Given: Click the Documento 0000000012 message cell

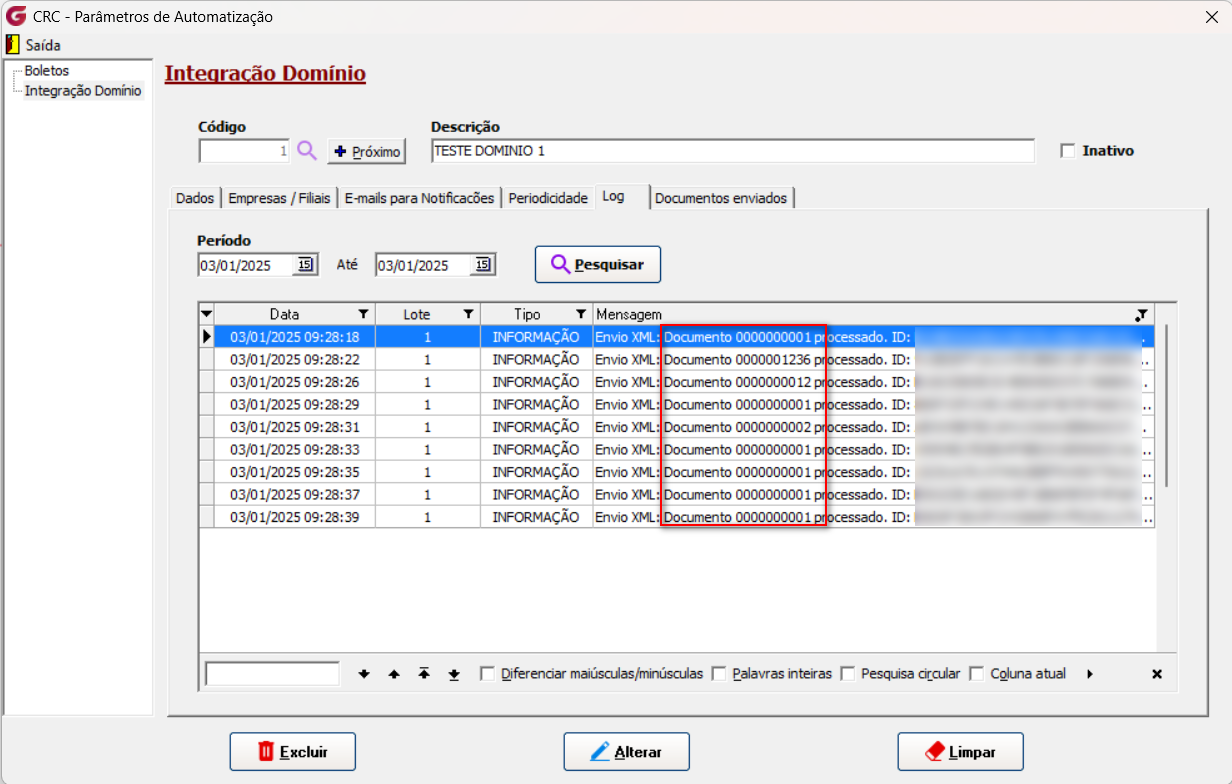Looking at the screenshot, I should [x=874, y=382].
